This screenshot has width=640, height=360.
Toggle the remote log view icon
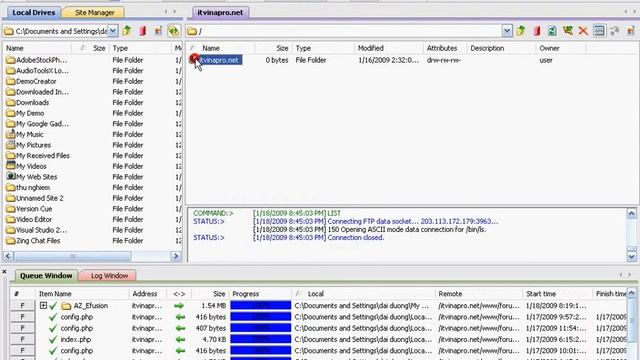pyautogui.click(x=599, y=31)
